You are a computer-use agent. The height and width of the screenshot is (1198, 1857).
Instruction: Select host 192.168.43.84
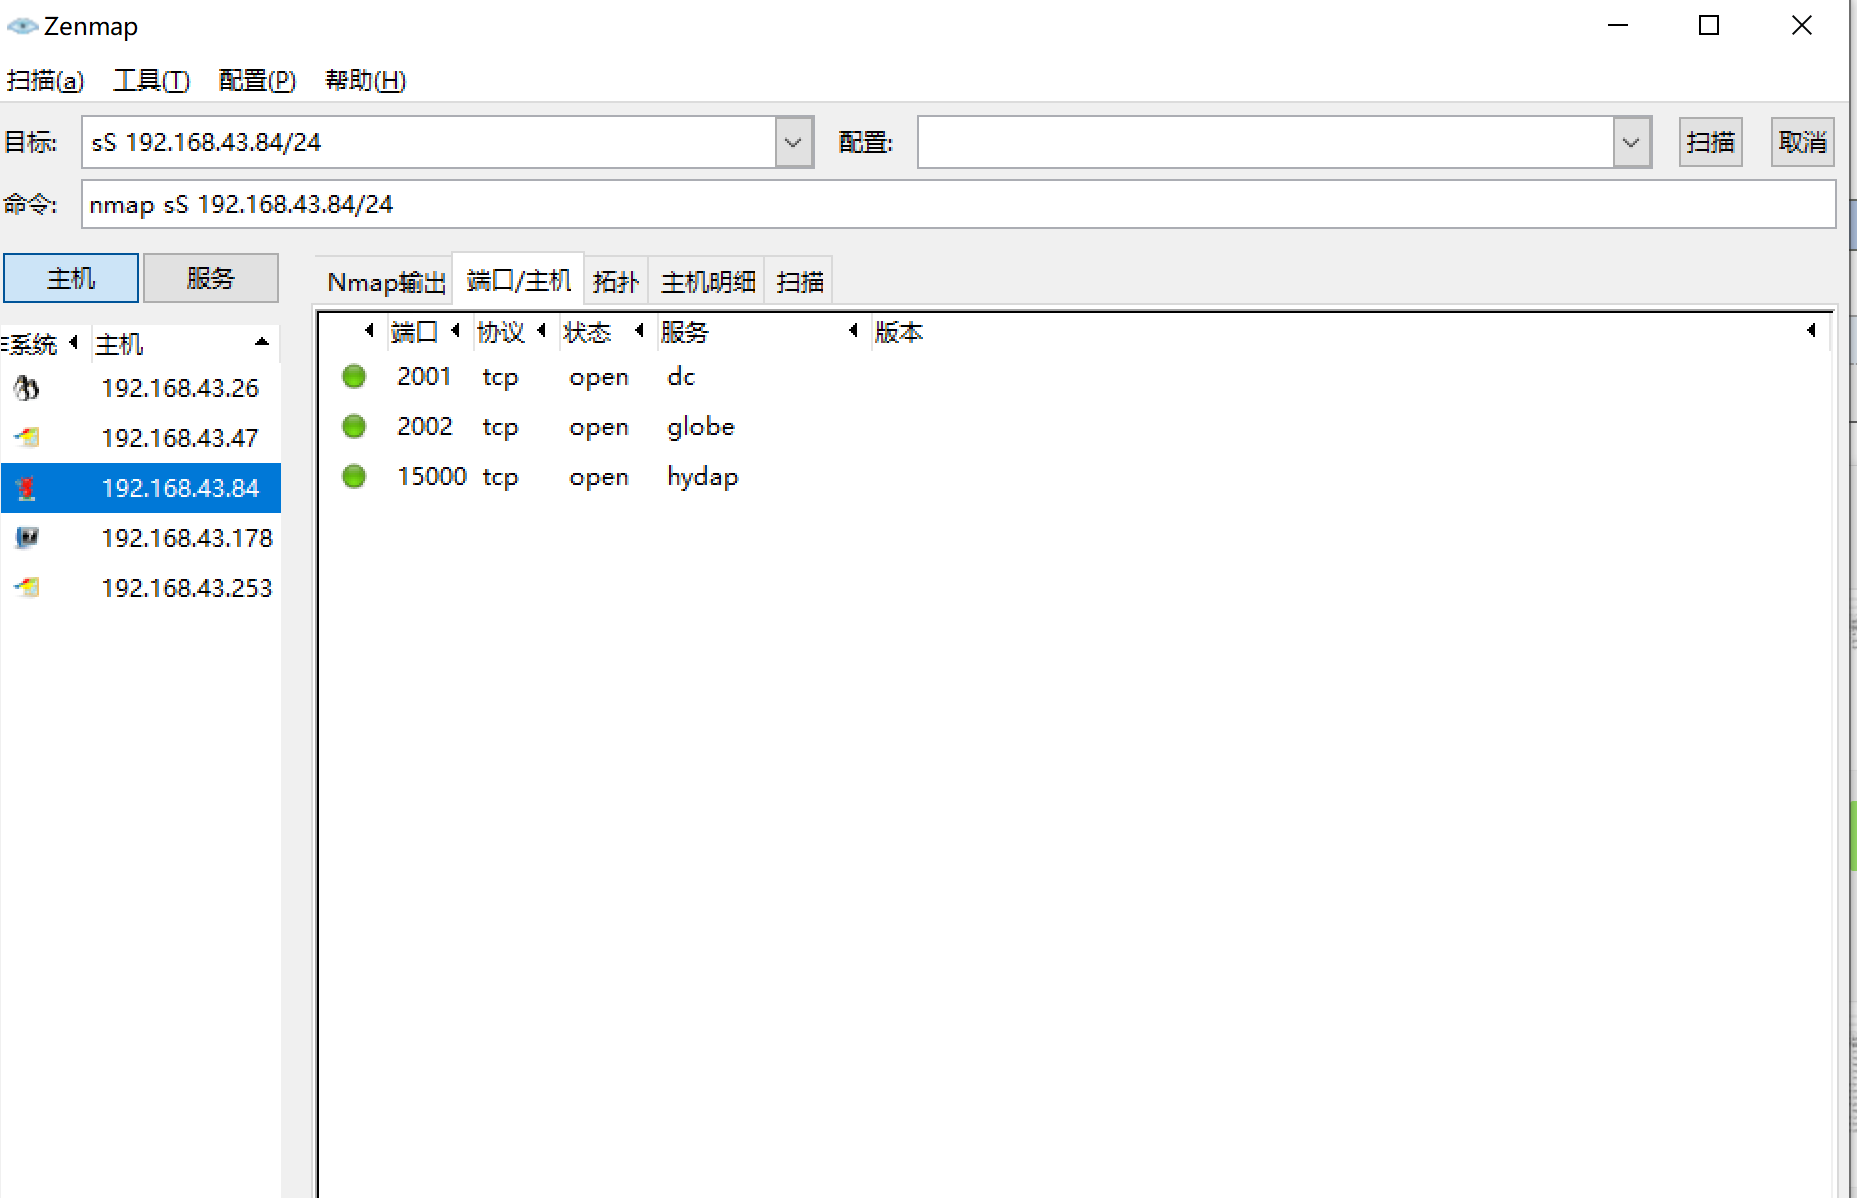(x=140, y=488)
